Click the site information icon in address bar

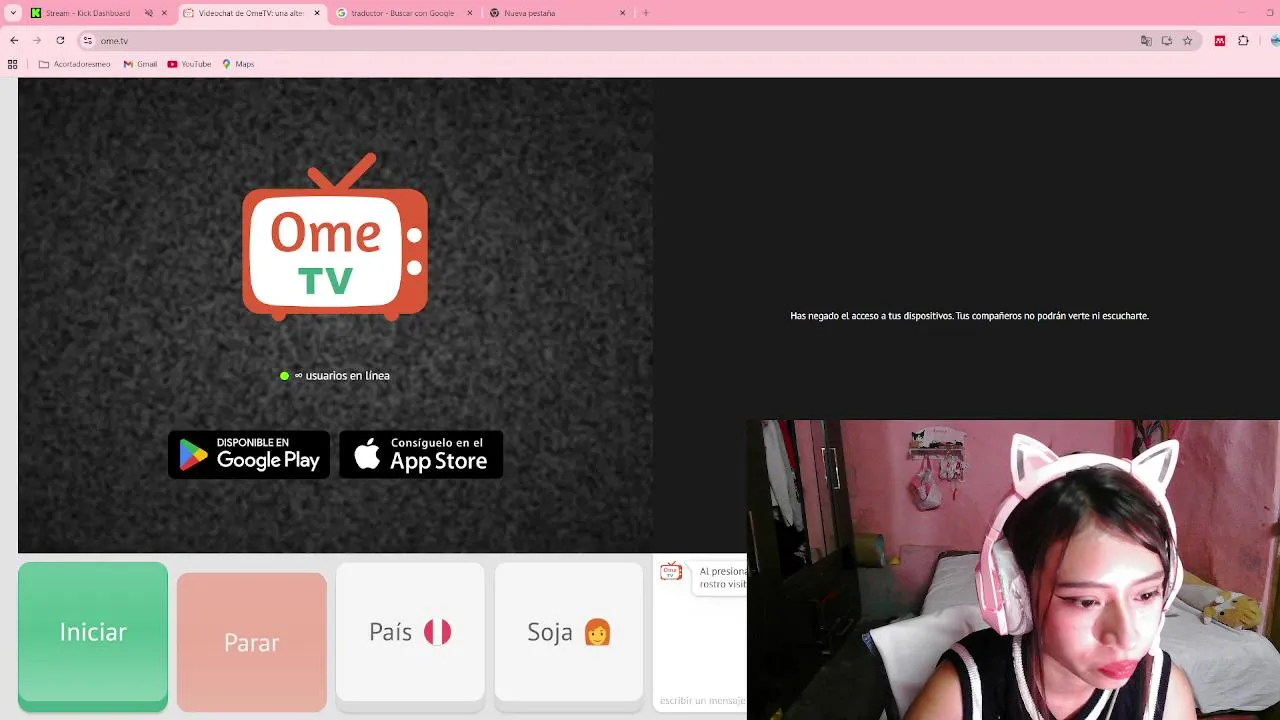coord(88,41)
